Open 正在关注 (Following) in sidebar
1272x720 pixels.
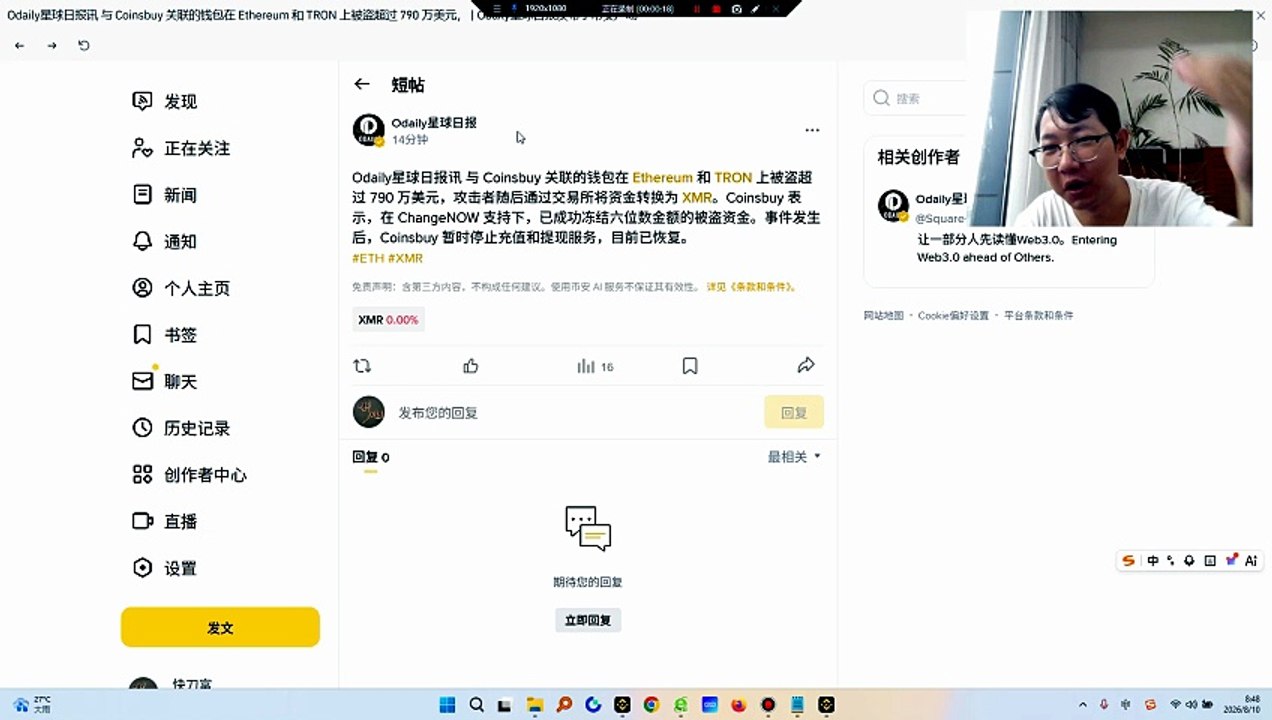click(182, 148)
